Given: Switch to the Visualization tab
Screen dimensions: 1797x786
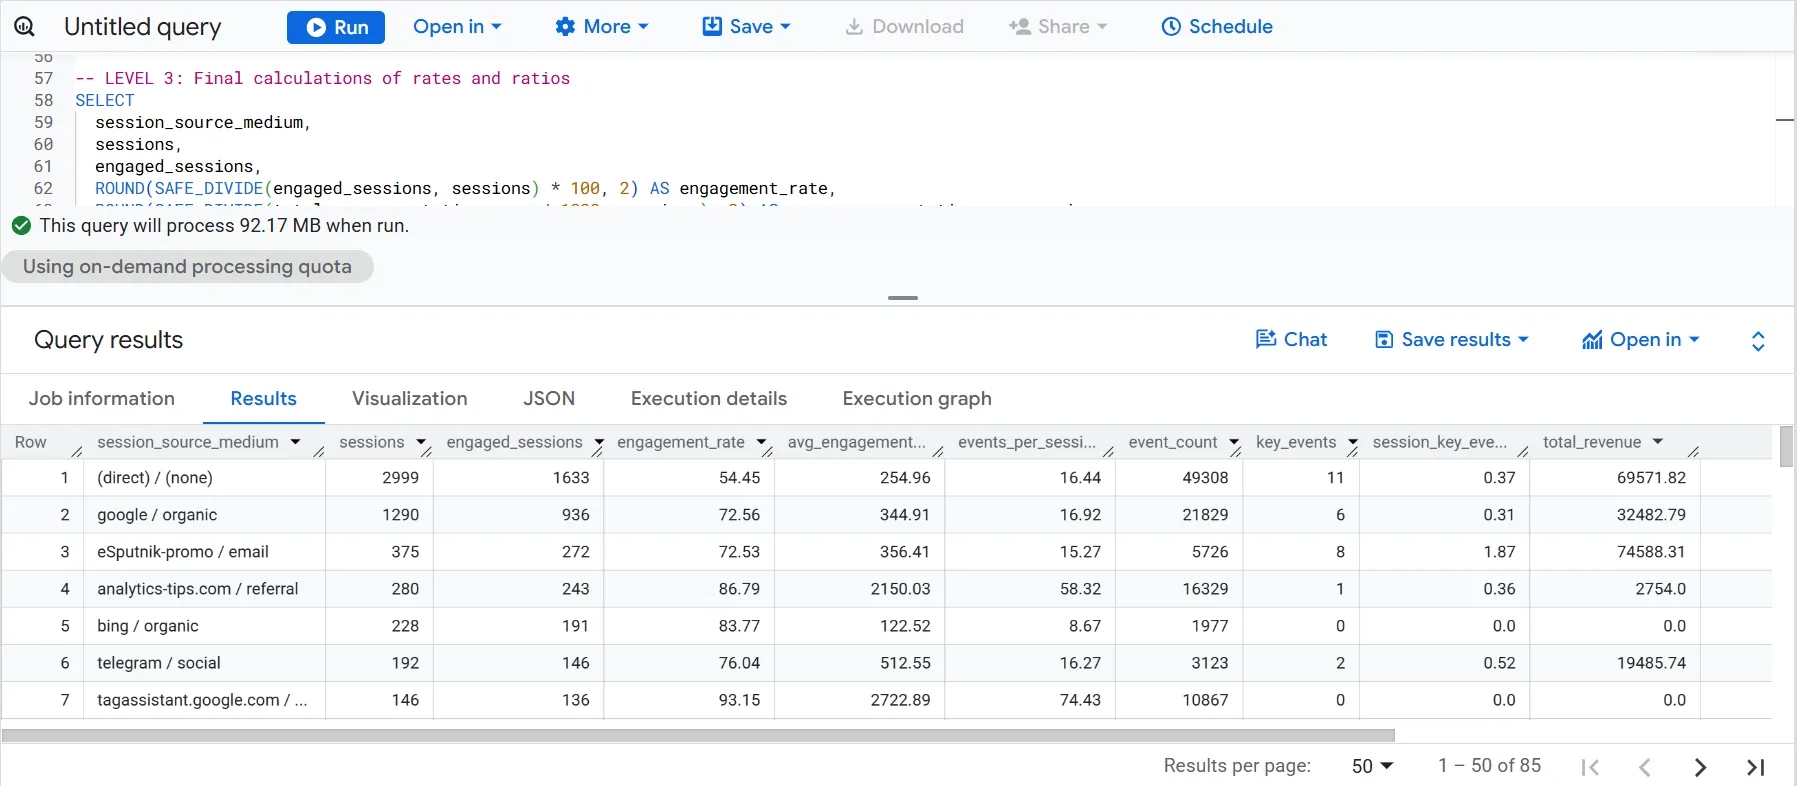Looking at the screenshot, I should (410, 399).
